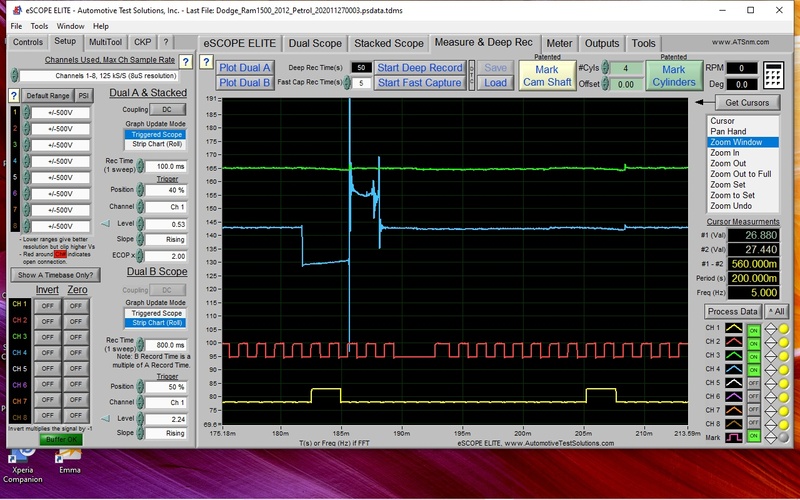
Task: Click the Offset value field 0.00
Action: click(627, 84)
